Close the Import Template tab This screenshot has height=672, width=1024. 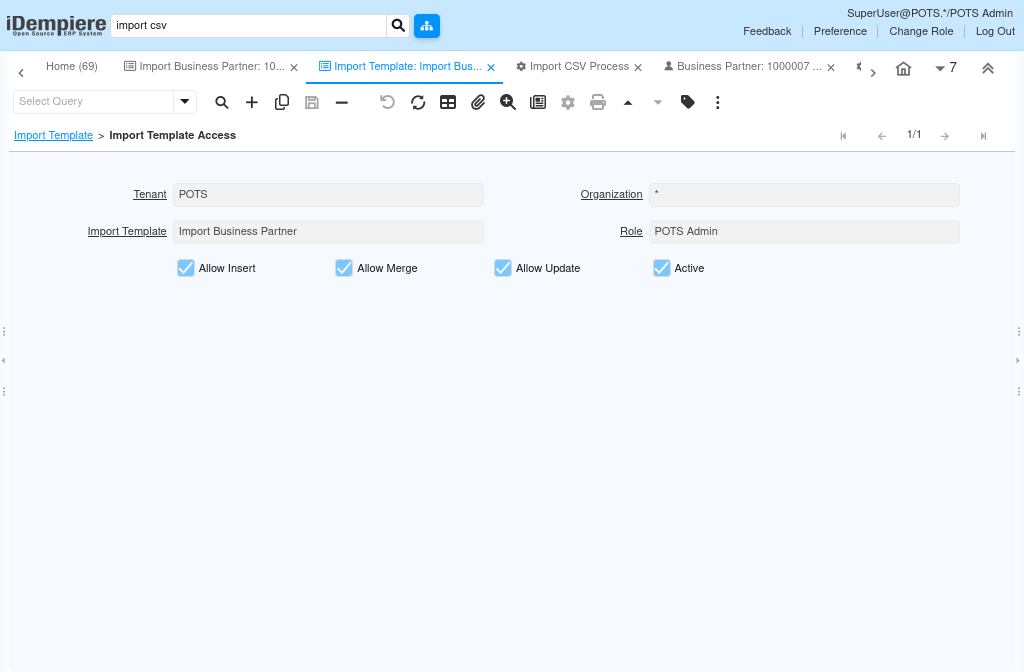tap(491, 68)
